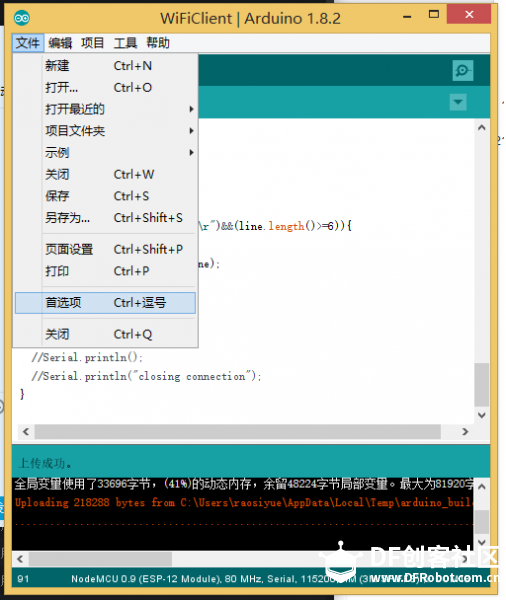Image resolution: width=506 pixels, height=600 pixels.
Task: Select 关闭 Ctrl+W menu entry
Action: (105, 174)
